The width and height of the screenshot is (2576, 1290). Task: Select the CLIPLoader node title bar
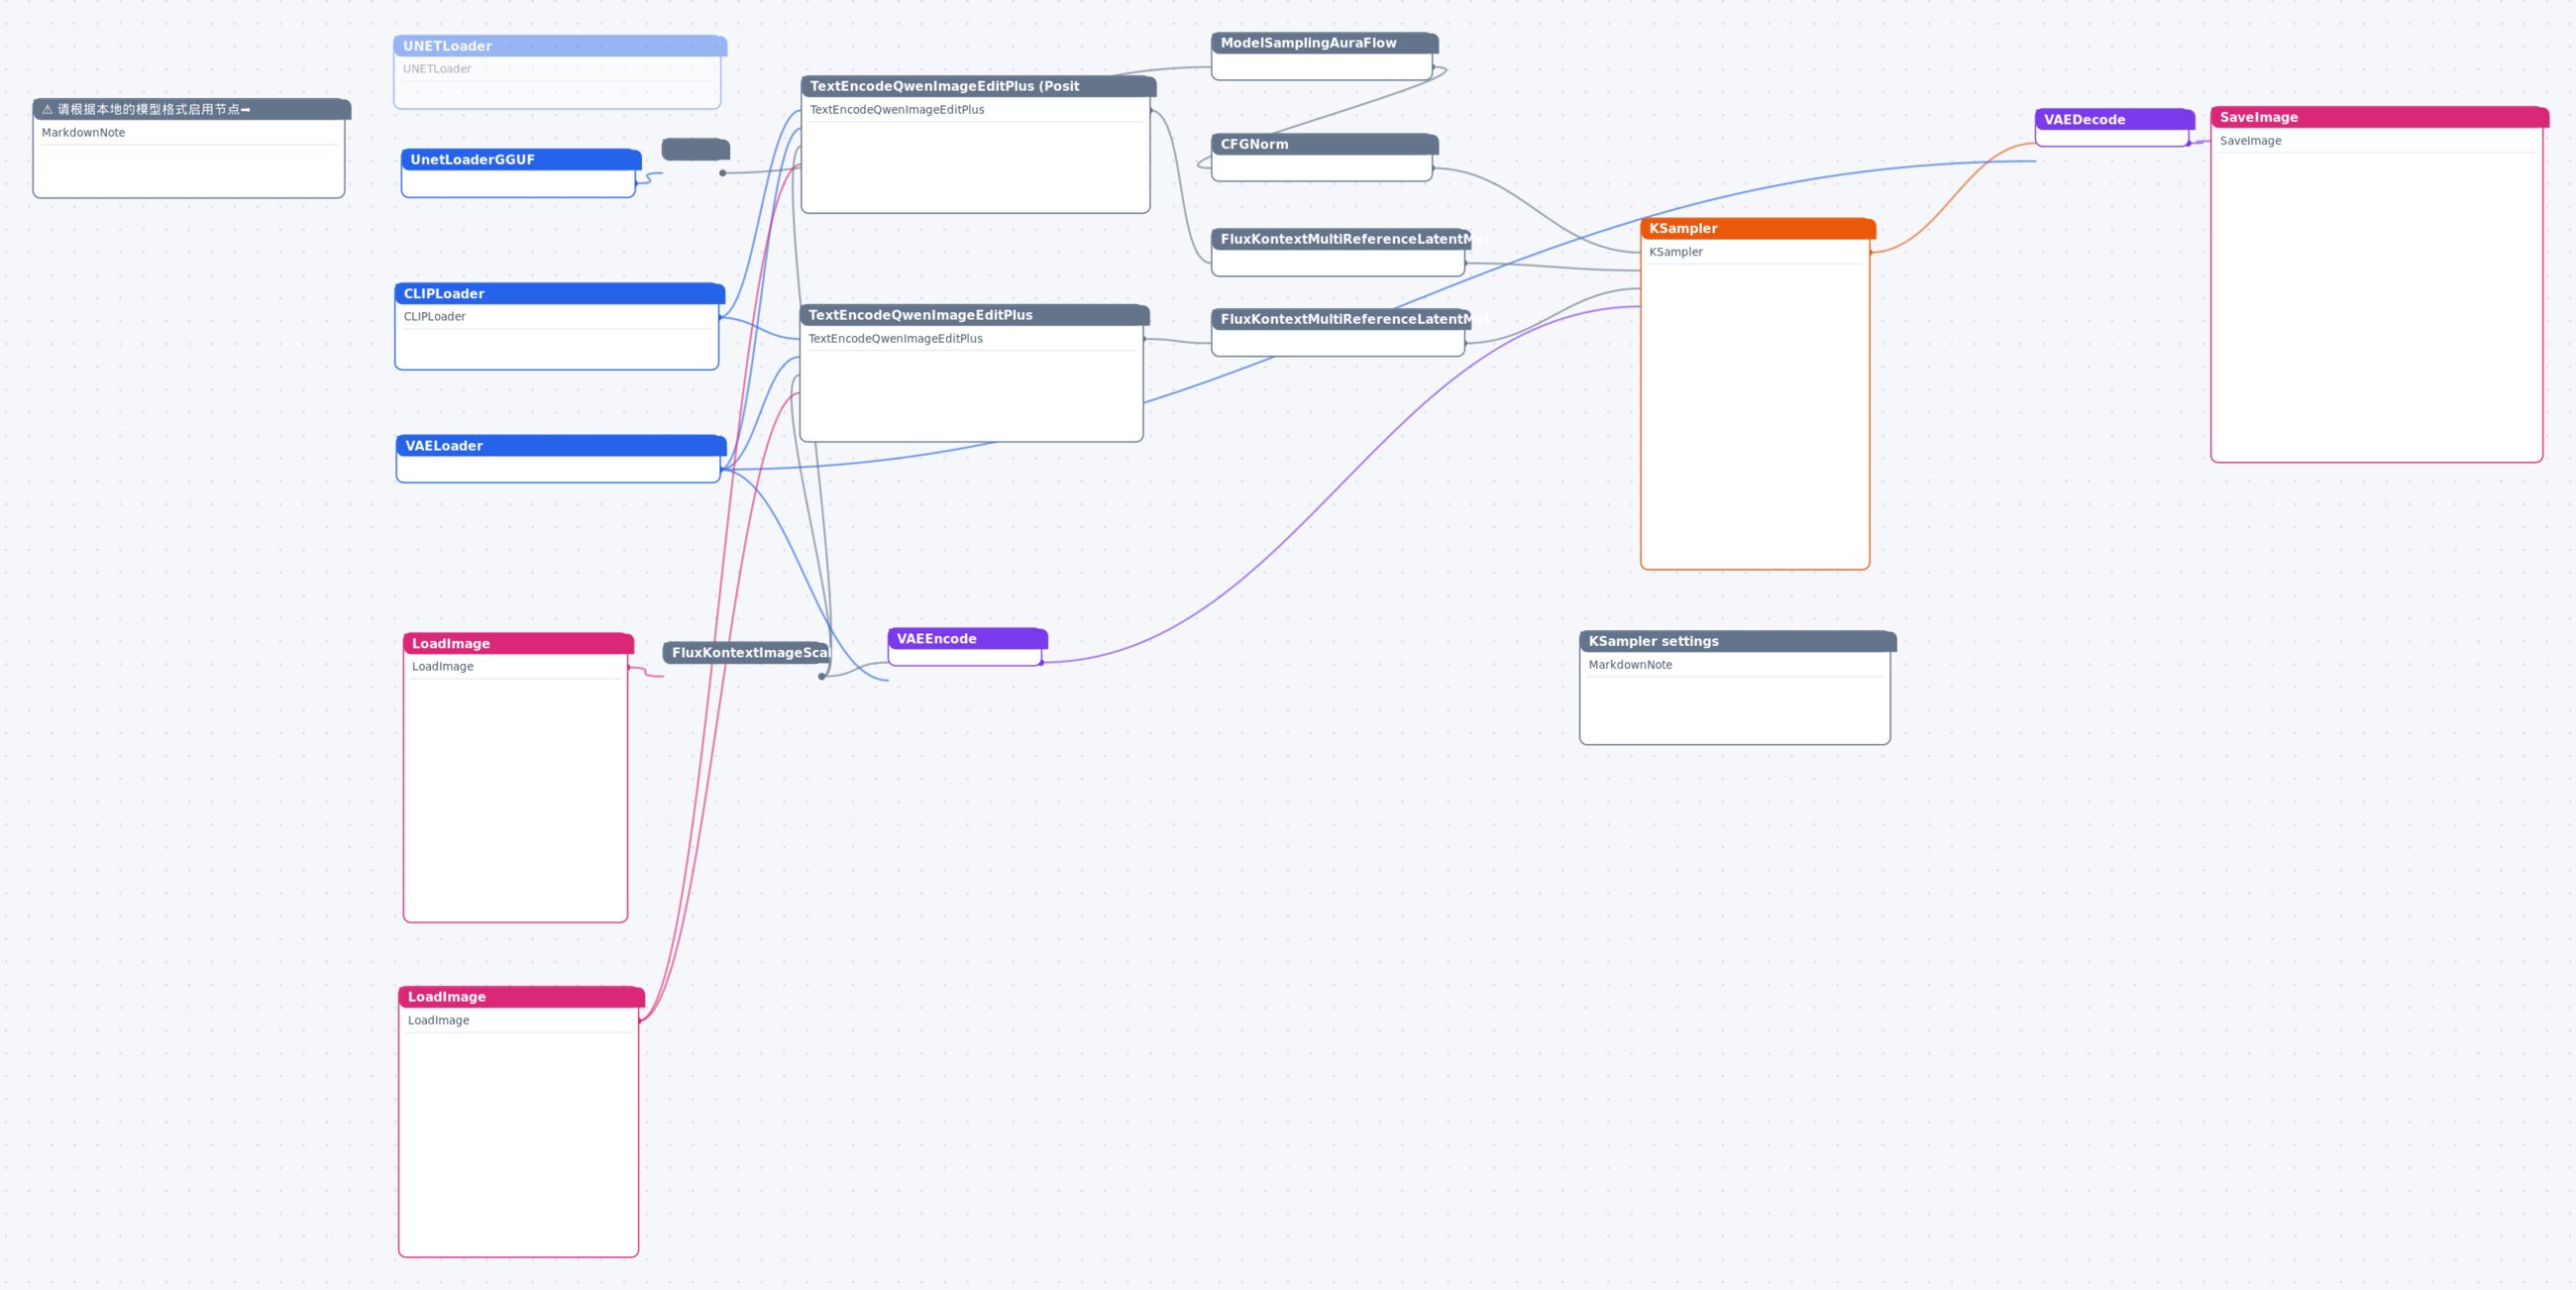[x=559, y=293]
